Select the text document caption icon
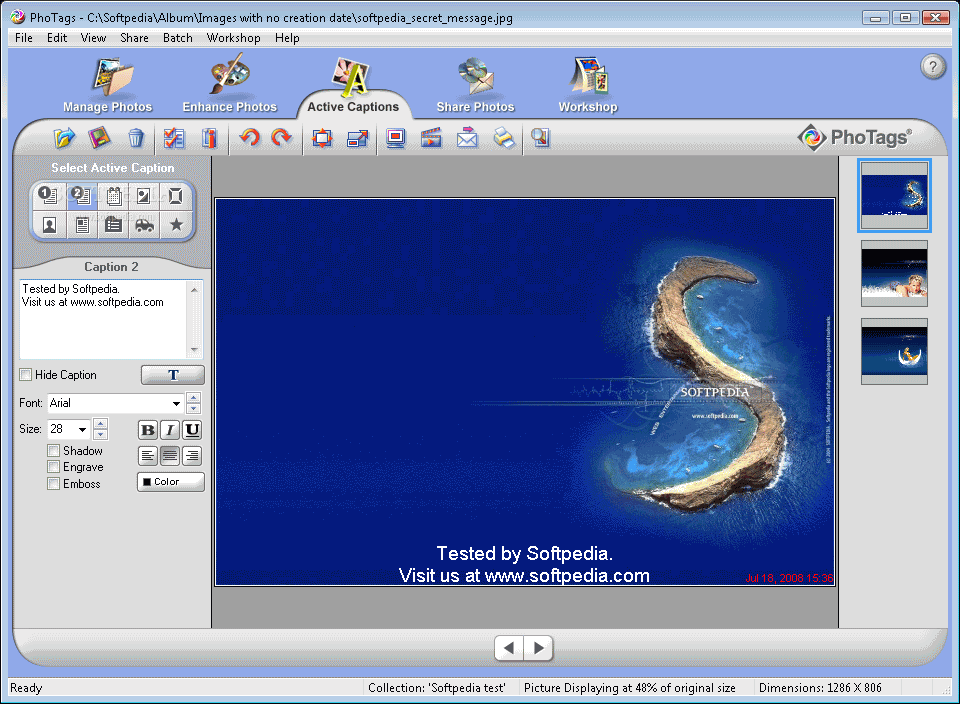Image resolution: width=960 pixels, height=704 pixels. coord(82,225)
